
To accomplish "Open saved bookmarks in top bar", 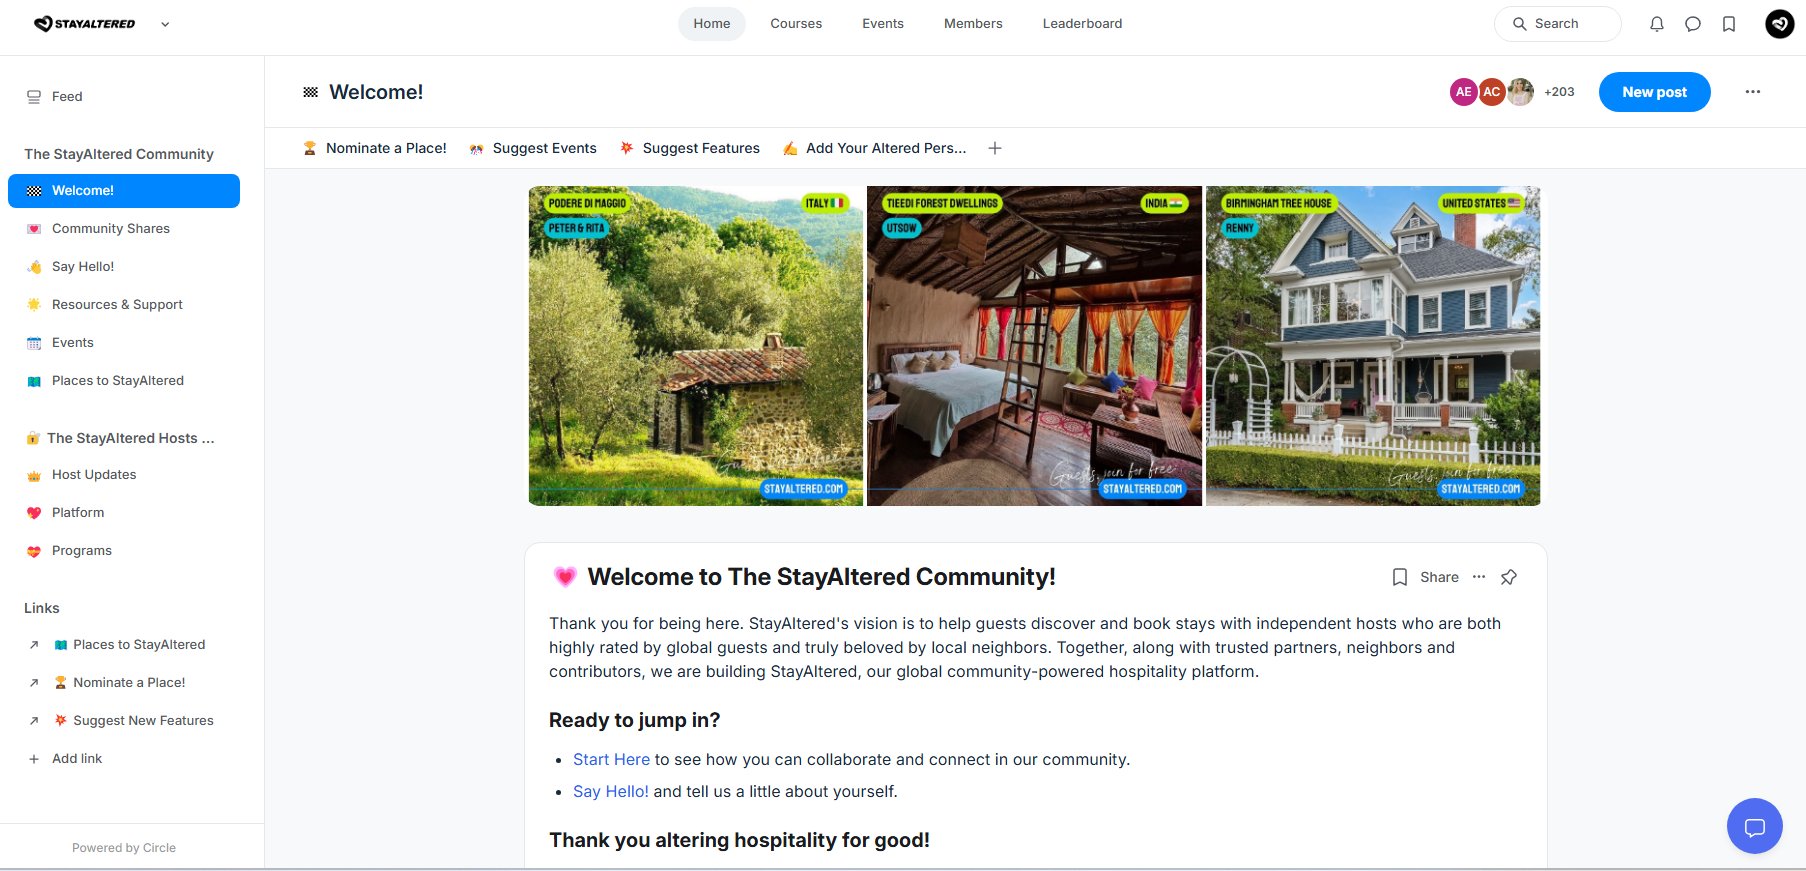I will (1729, 24).
